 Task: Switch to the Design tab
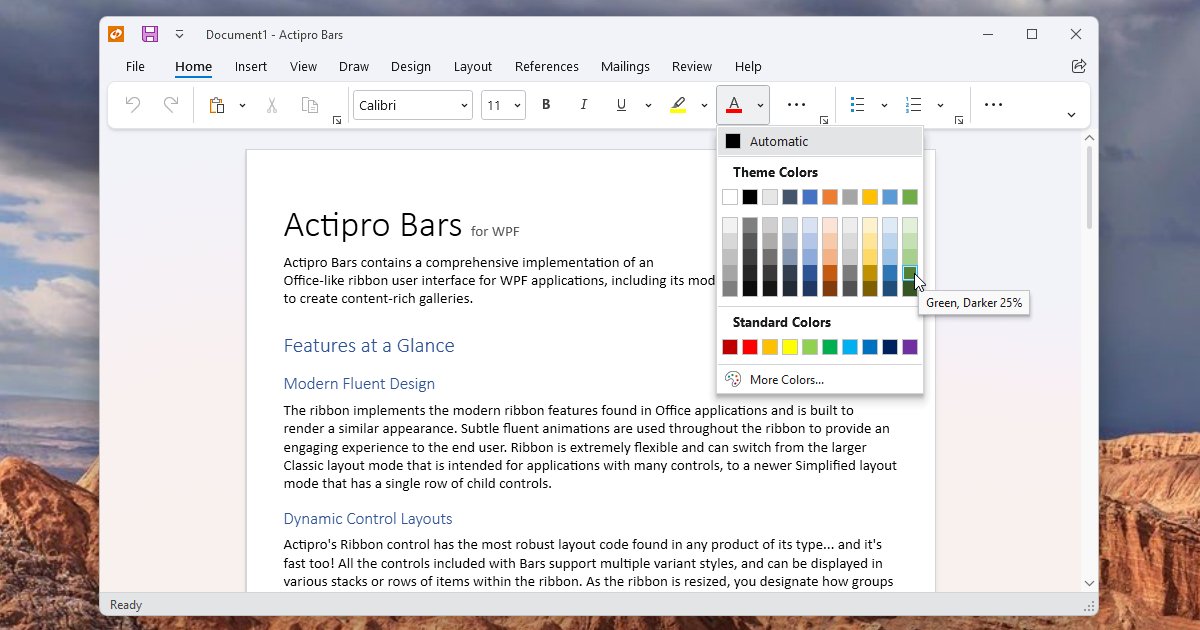411,67
